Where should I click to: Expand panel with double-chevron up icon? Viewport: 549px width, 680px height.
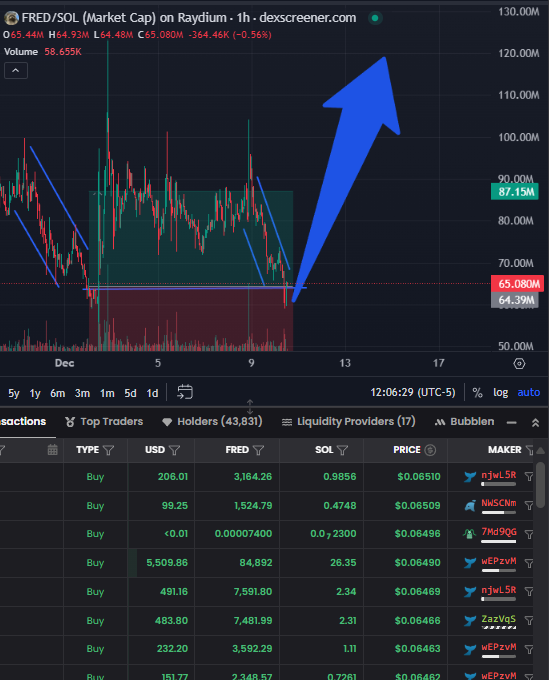(536, 423)
